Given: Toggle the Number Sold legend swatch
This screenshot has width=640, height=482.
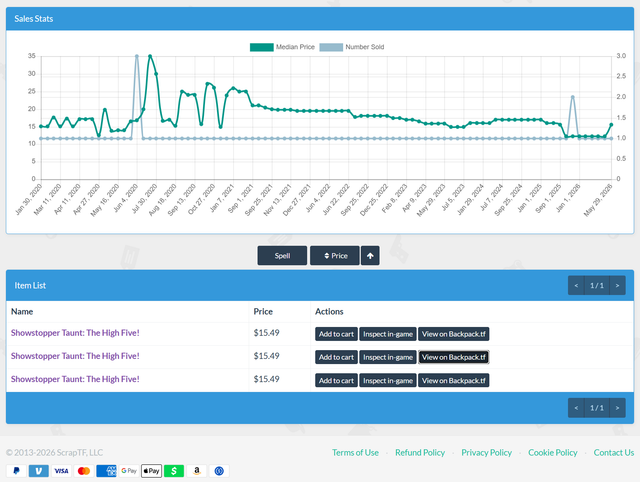Looking at the screenshot, I should click(x=331, y=47).
